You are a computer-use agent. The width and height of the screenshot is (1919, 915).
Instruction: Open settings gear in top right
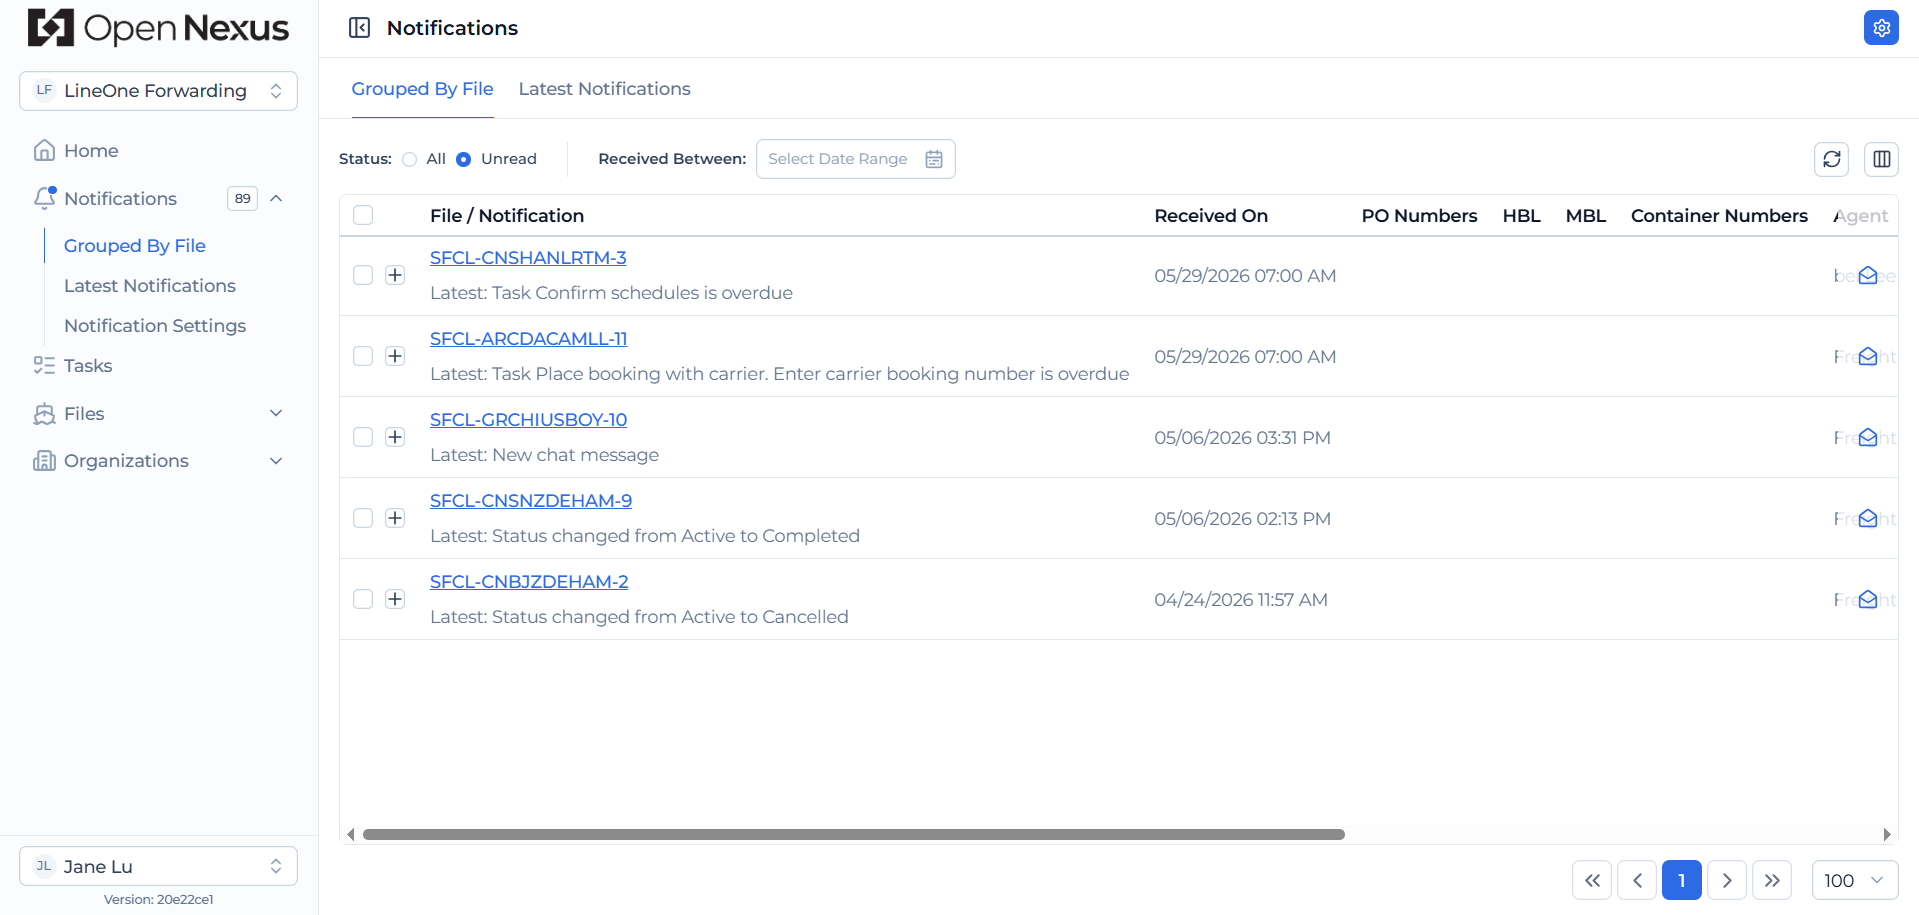click(x=1881, y=28)
